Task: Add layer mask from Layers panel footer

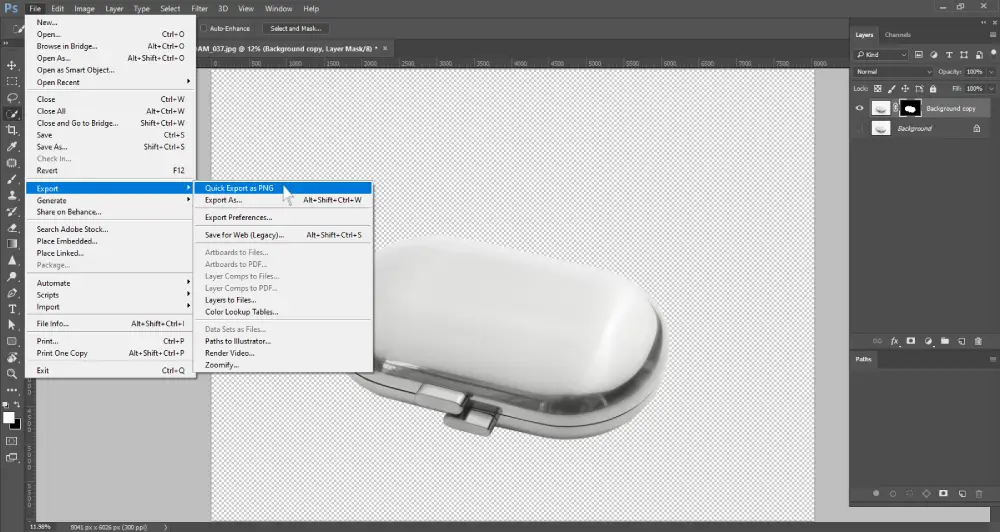Action: [911, 341]
